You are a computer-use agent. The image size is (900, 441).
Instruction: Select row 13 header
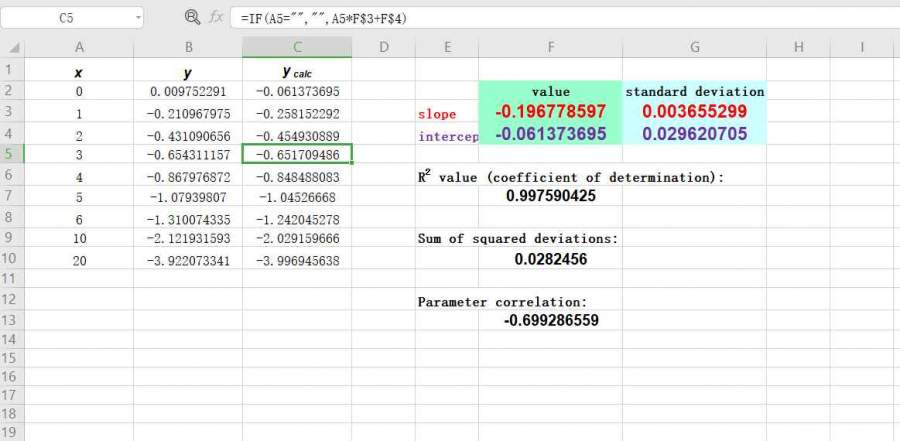click(11, 321)
